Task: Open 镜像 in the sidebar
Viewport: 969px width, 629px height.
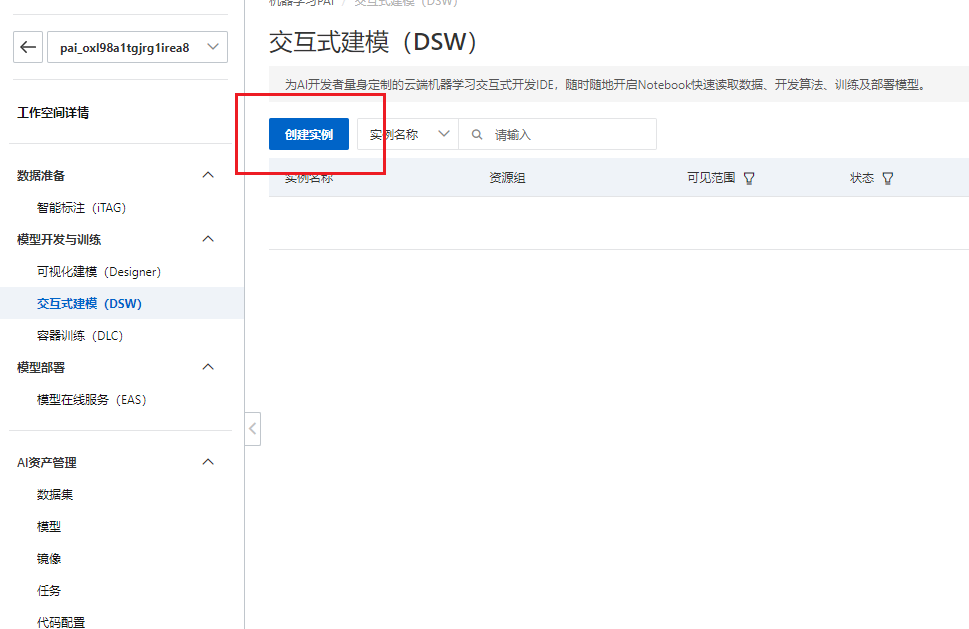Action: click(49, 558)
